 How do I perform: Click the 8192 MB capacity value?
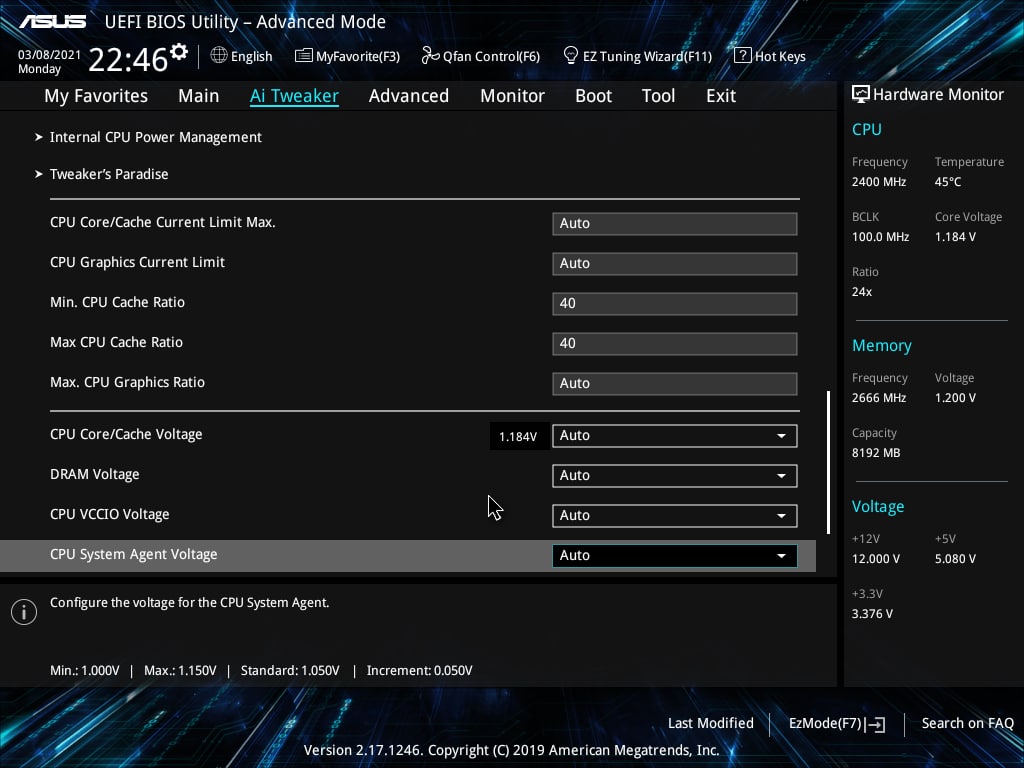pos(876,453)
